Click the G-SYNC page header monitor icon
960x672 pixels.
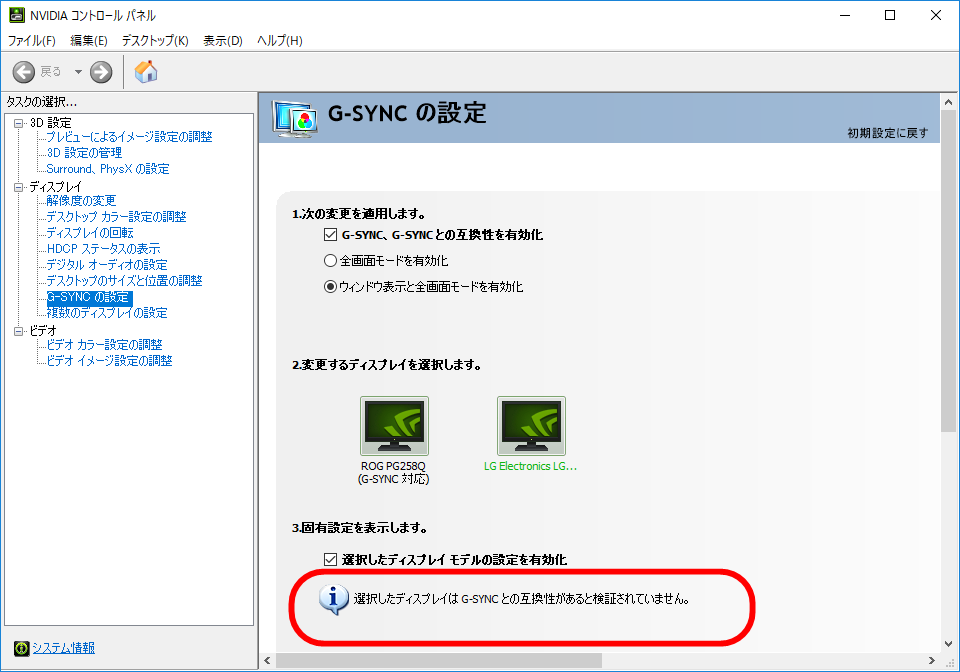(295, 119)
